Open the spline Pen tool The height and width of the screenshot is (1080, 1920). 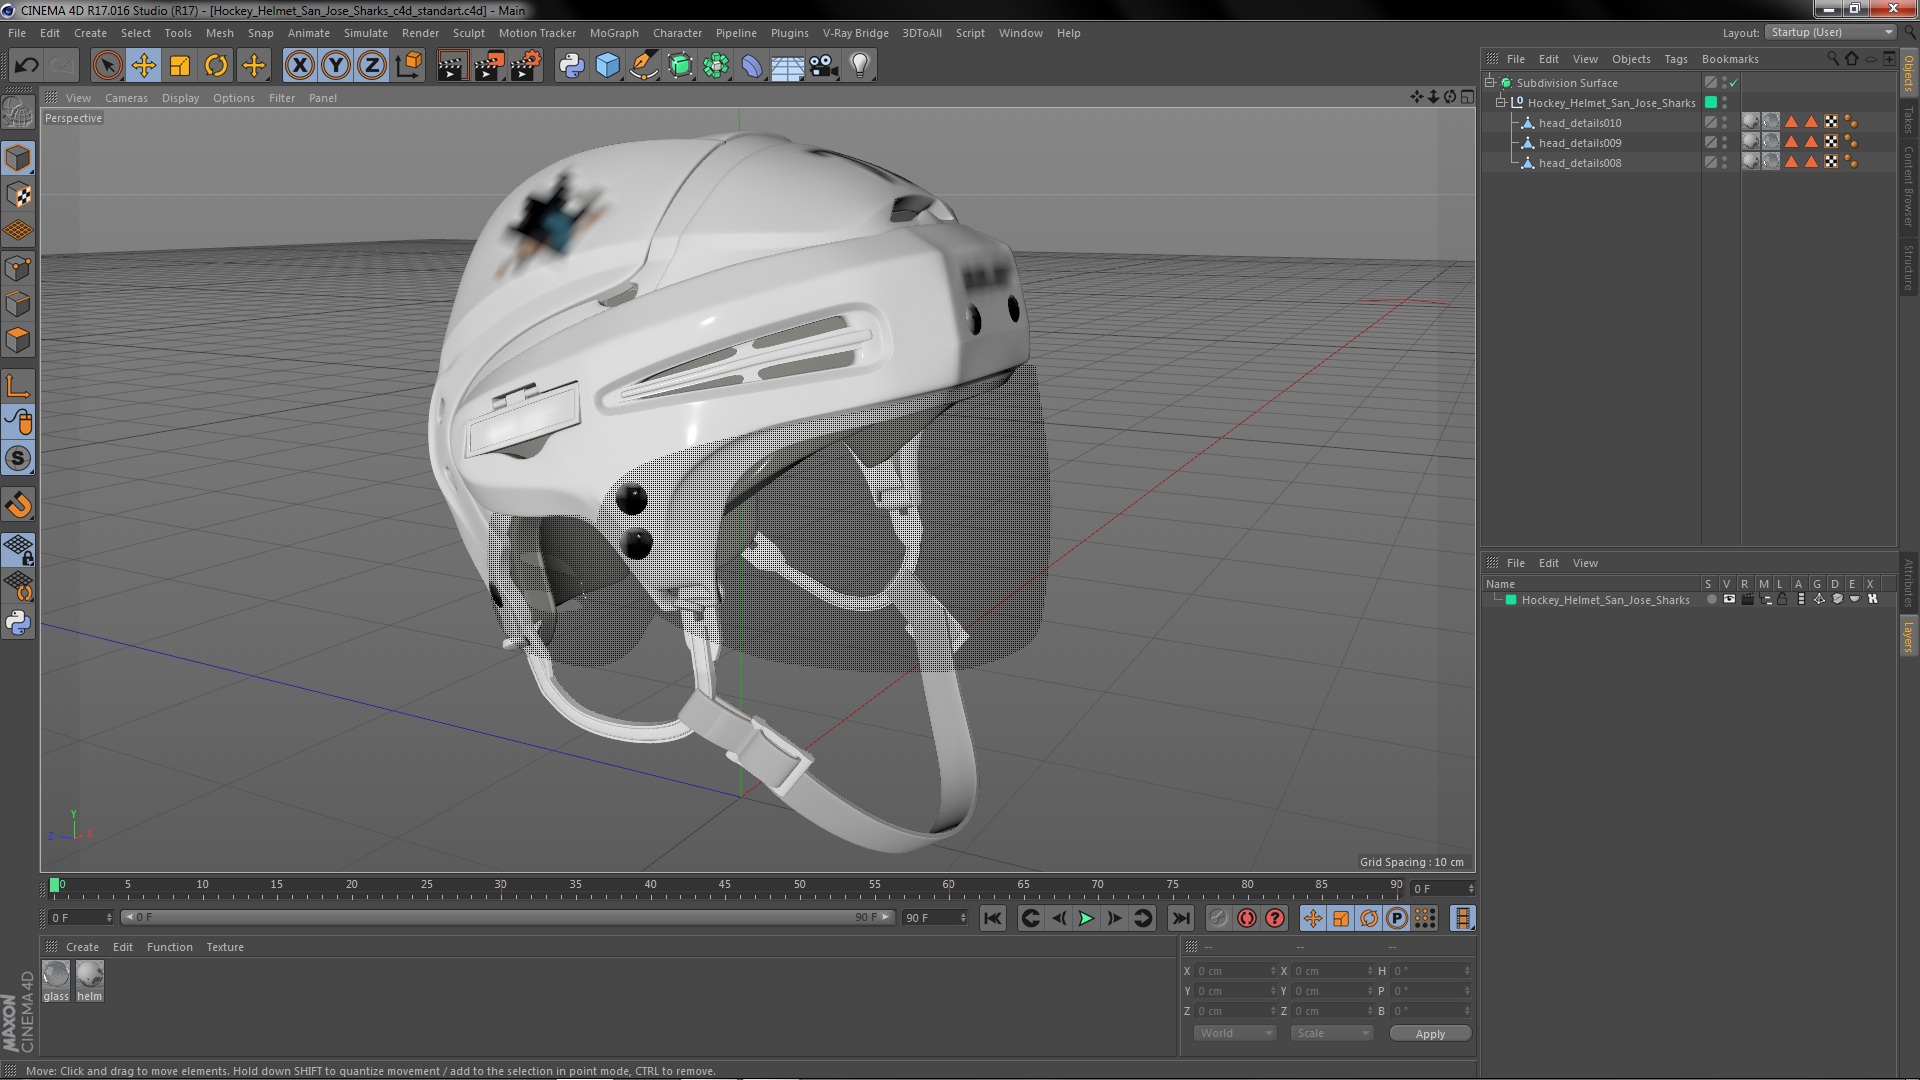[x=644, y=66]
